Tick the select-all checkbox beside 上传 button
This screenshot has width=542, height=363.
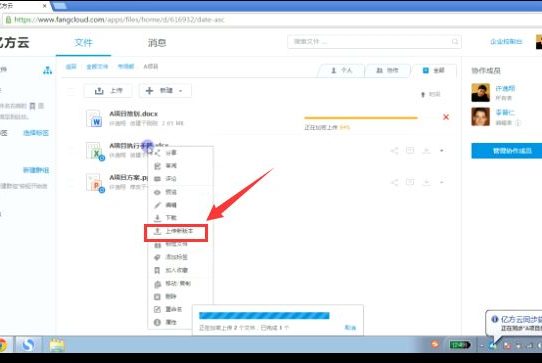(71, 91)
